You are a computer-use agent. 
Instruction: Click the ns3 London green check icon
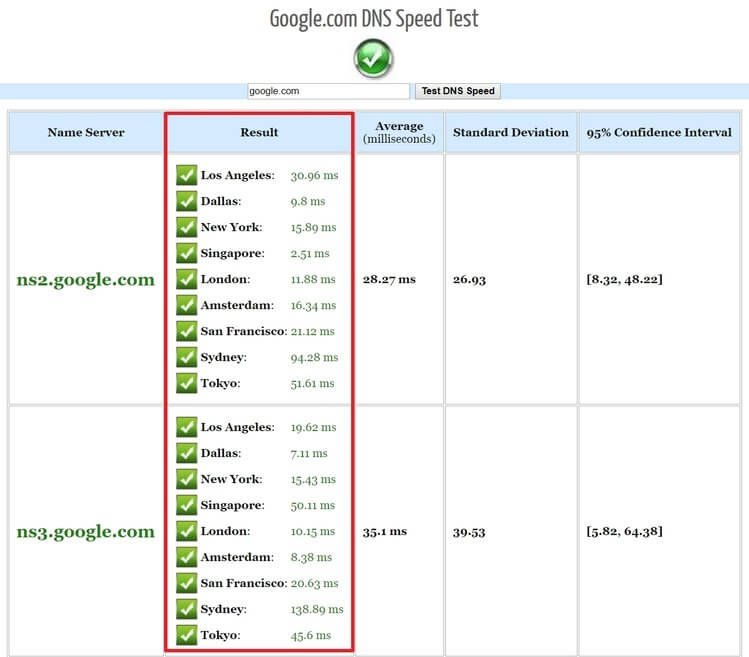click(186, 531)
